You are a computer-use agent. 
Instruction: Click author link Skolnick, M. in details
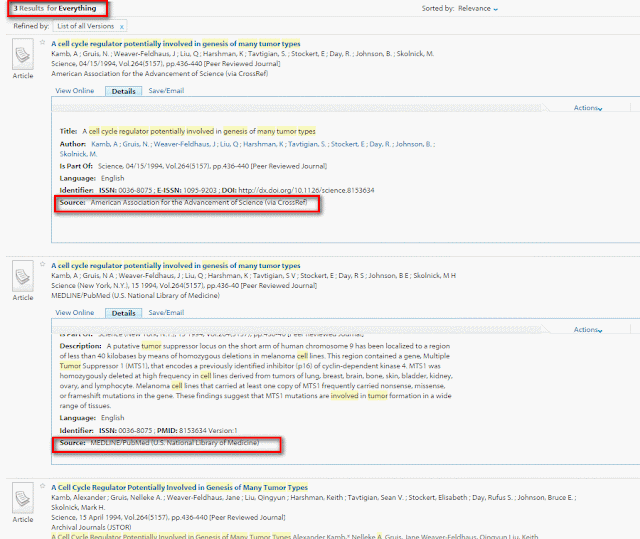point(78,154)
